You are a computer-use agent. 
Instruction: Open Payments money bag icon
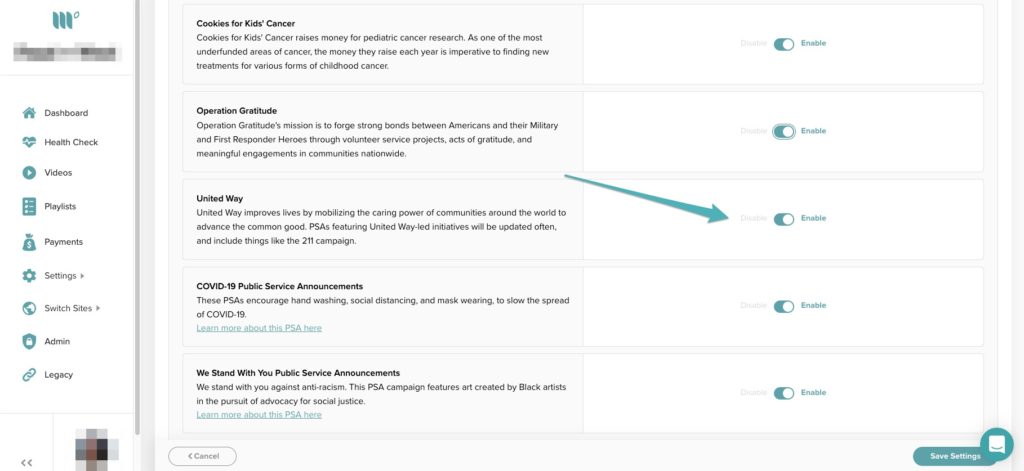tap(29, 241)
